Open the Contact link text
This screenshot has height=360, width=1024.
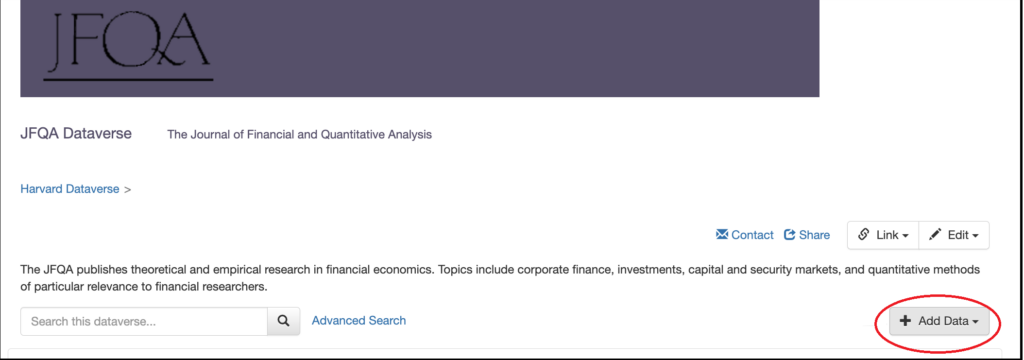(x=752, y=235)
